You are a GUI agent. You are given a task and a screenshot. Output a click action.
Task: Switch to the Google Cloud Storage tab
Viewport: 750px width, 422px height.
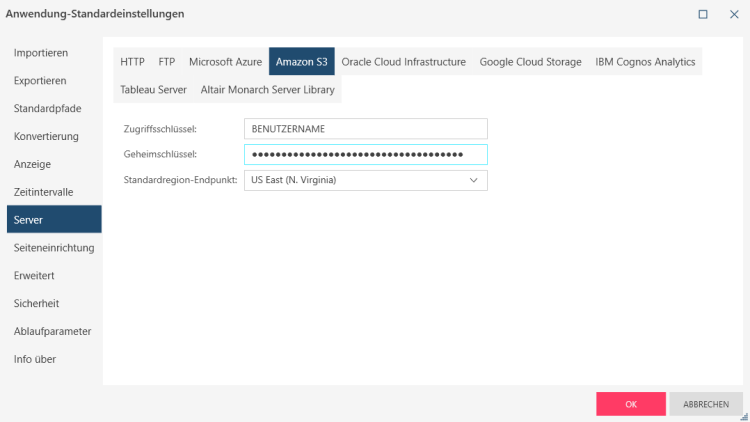pos(530,62)
